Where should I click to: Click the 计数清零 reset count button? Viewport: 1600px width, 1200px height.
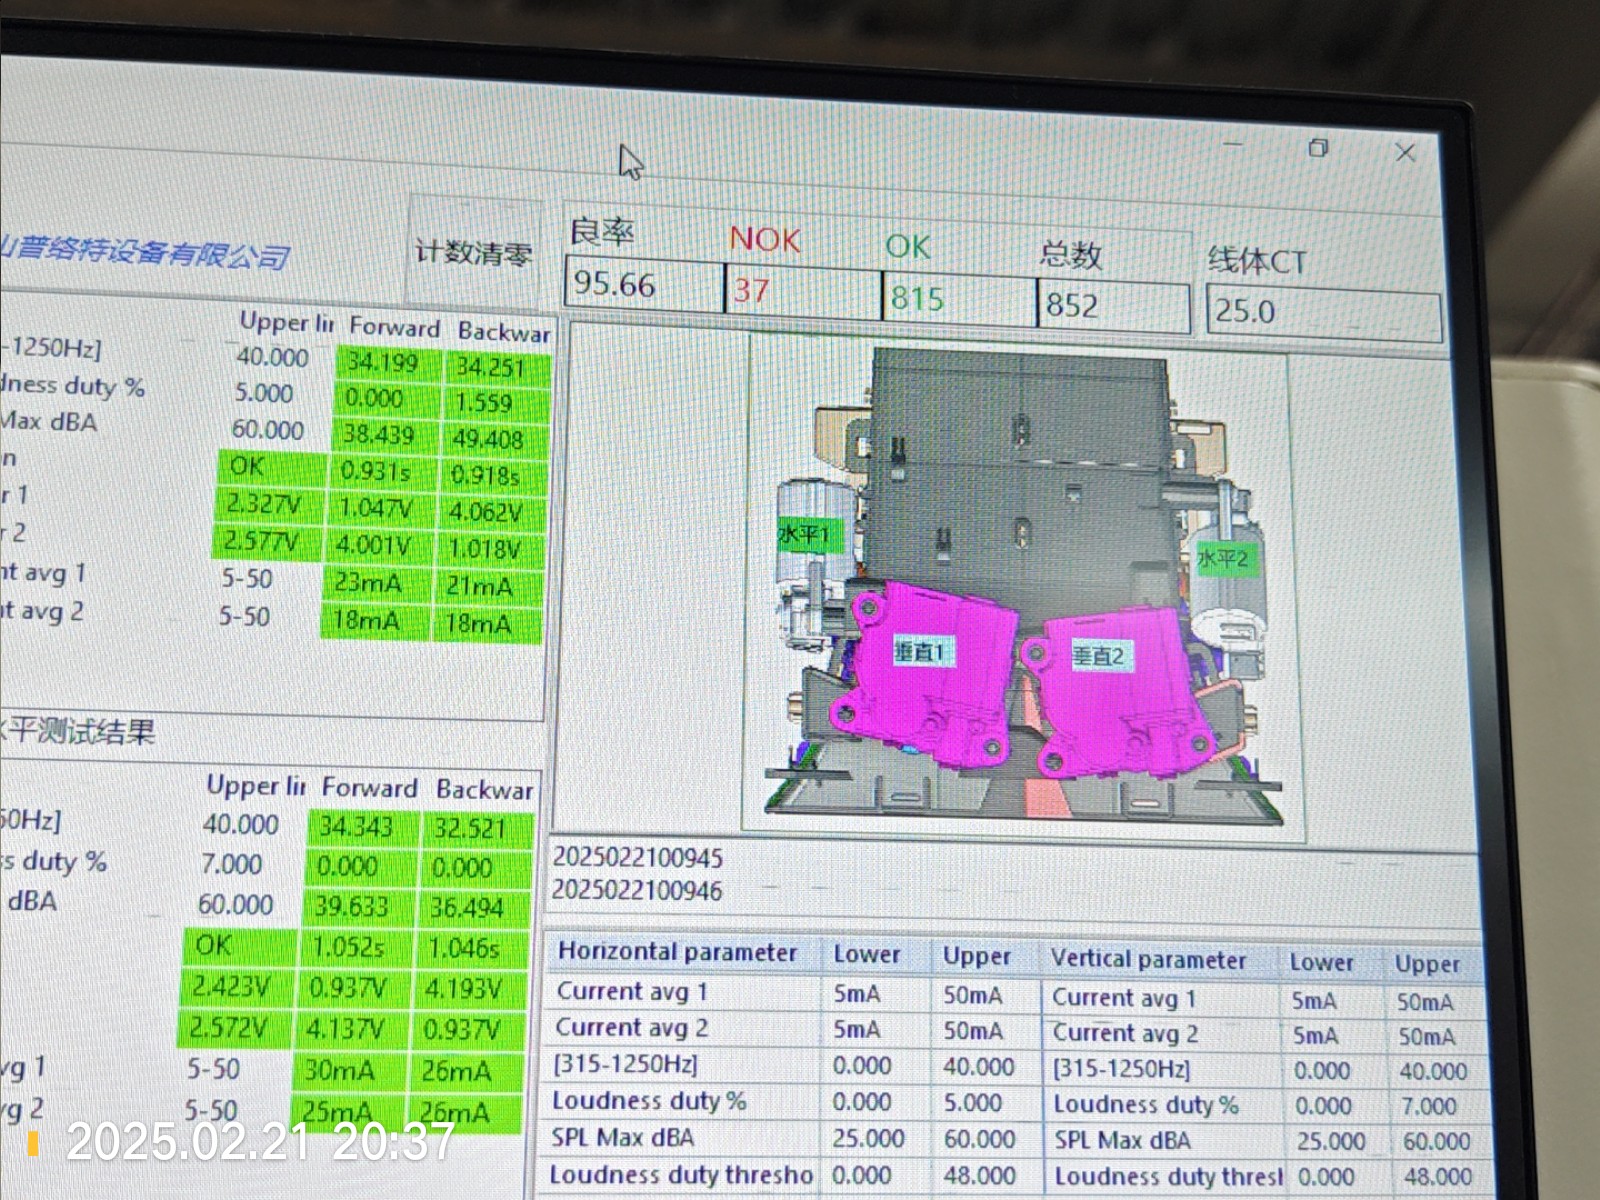pyautogui.click(x=473, y=252)
